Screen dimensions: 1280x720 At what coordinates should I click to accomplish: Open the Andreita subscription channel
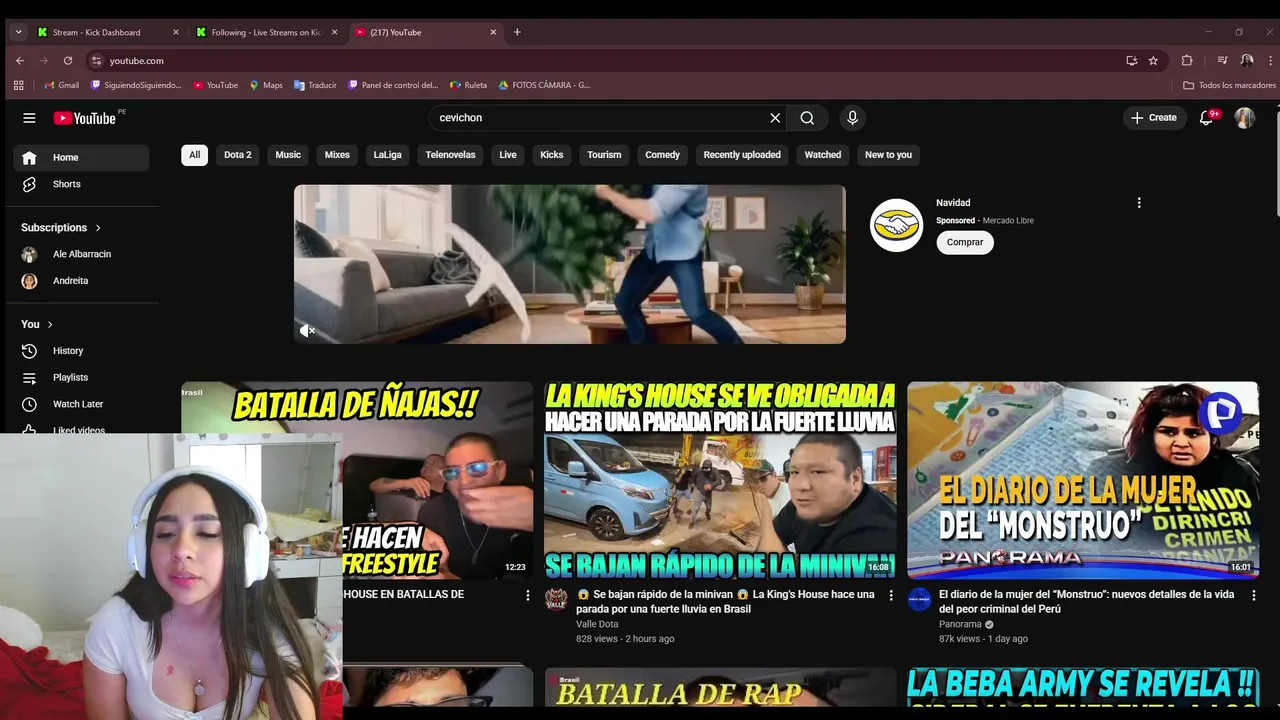pyautogui.click(x=81, y=281)
